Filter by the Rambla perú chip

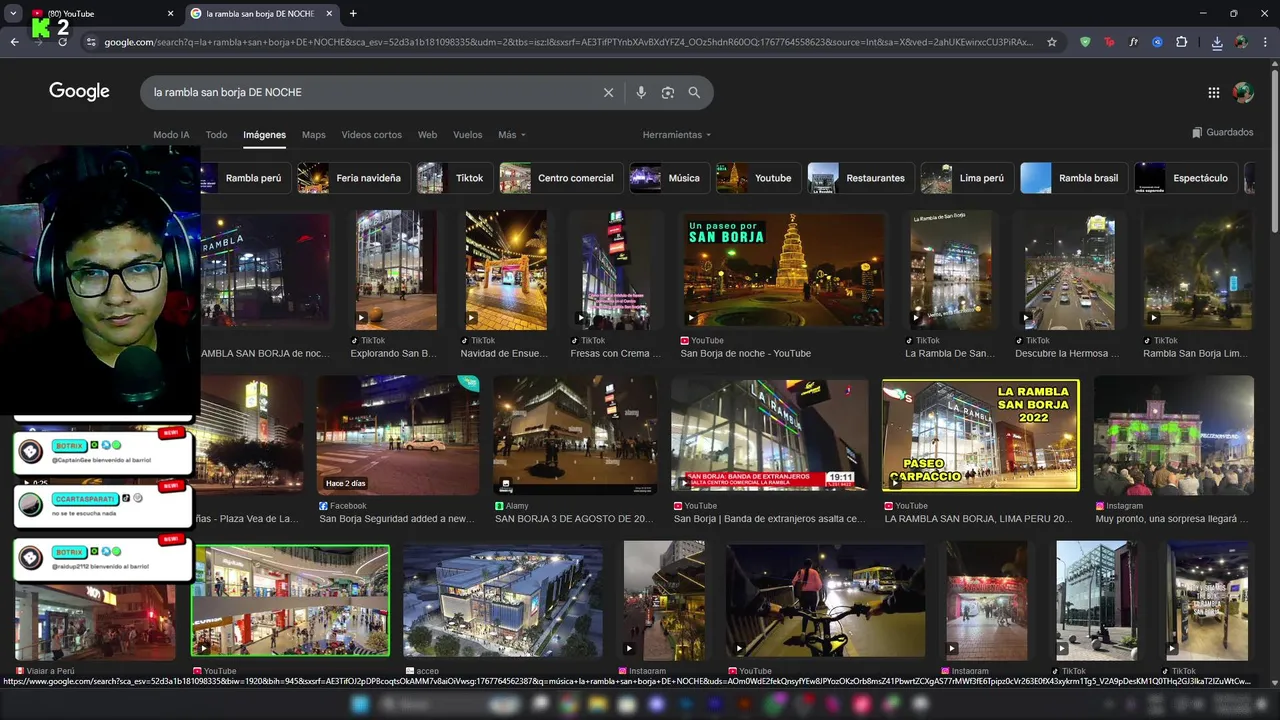click(246, 178)
